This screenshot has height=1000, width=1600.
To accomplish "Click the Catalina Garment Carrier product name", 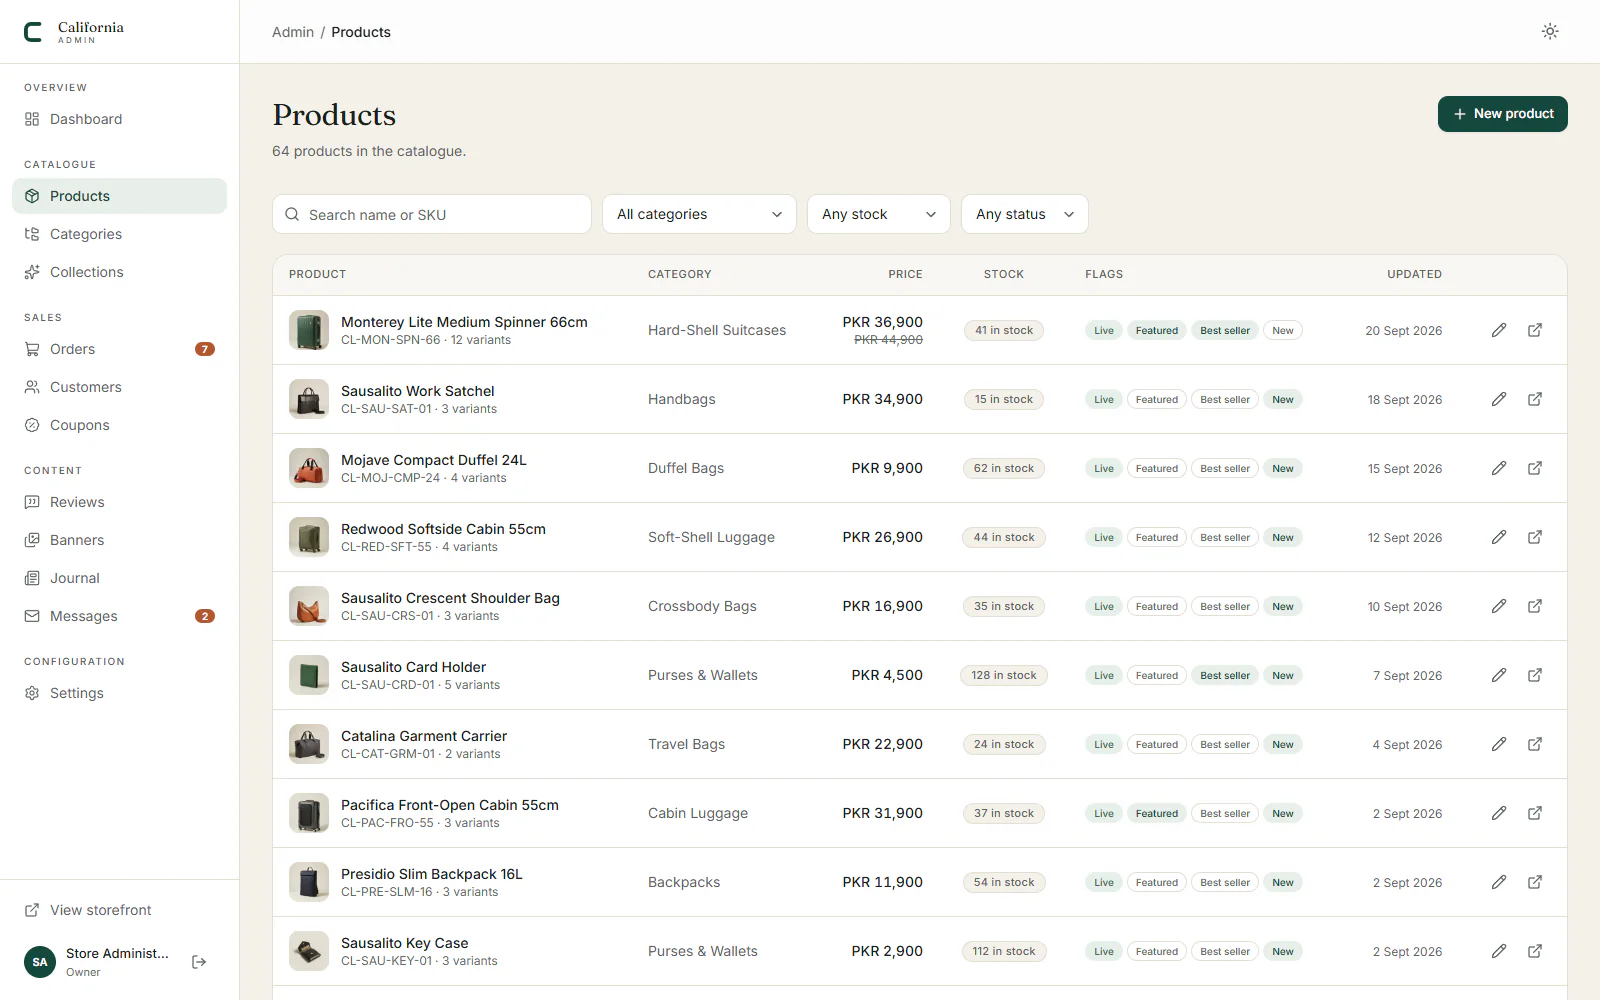I will (424, 736).
